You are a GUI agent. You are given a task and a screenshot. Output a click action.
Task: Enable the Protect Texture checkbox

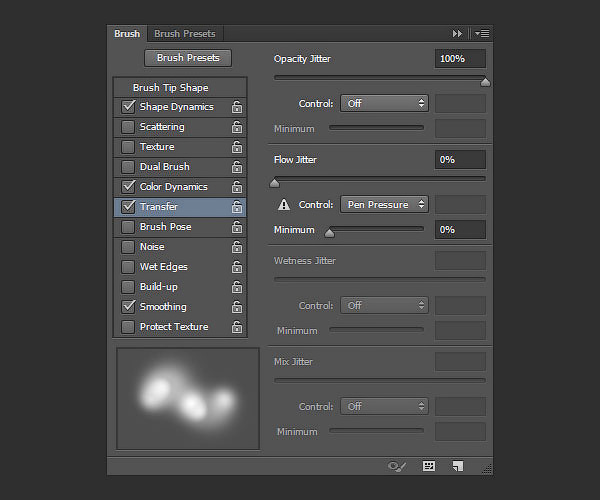(x=128, y=327)
